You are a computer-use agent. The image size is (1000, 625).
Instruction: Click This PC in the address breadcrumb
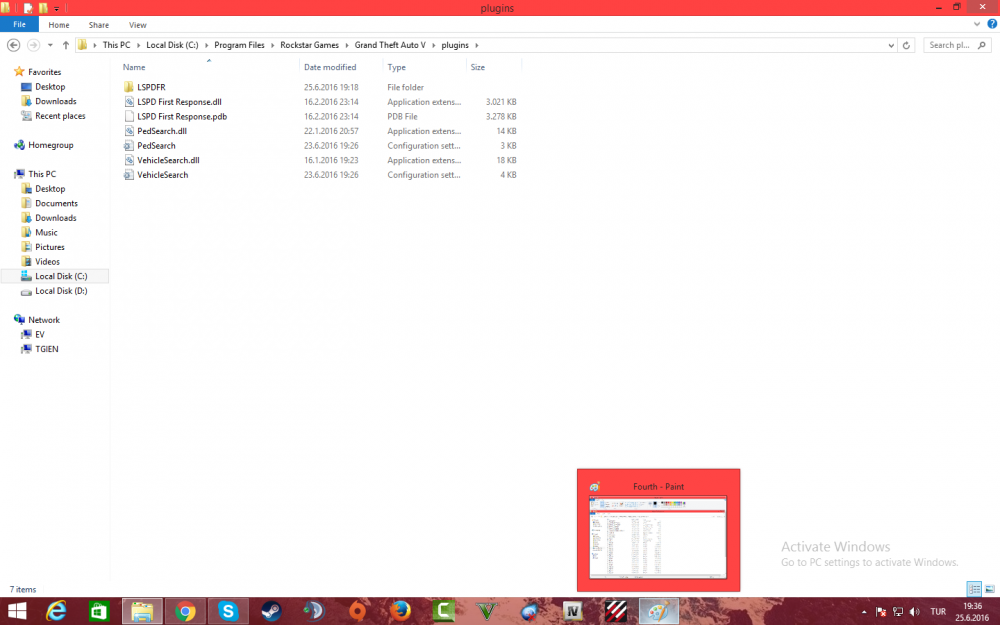pos(116,45)
